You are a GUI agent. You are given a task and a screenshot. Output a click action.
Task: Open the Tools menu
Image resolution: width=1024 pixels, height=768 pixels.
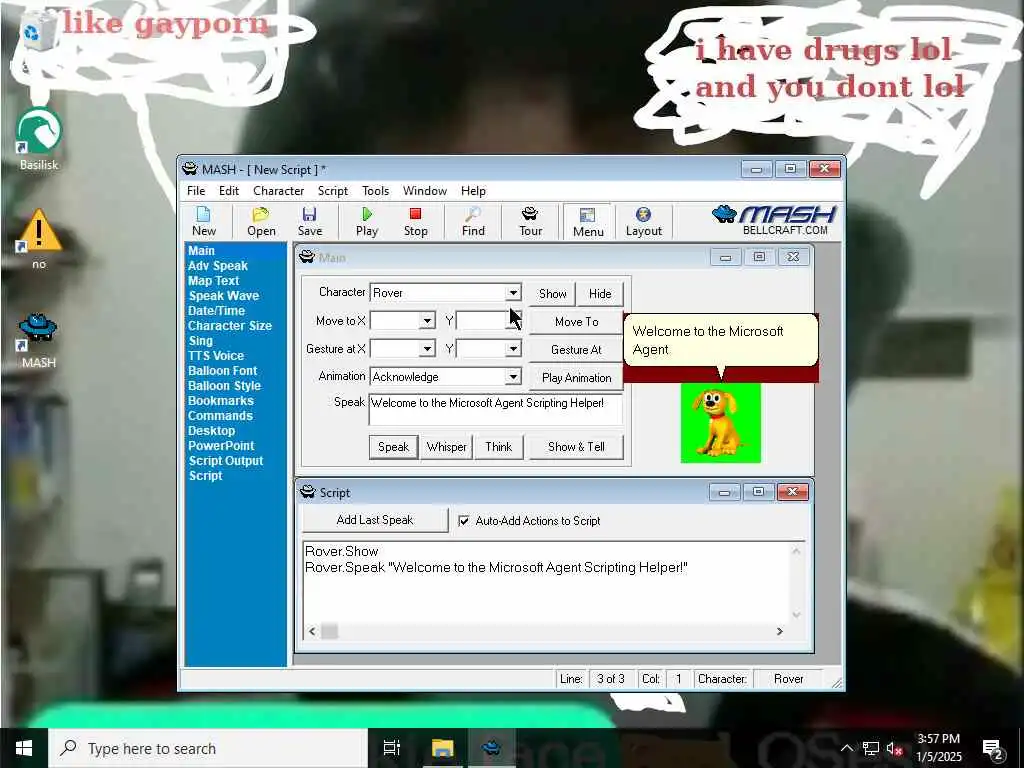coord(376,191)
